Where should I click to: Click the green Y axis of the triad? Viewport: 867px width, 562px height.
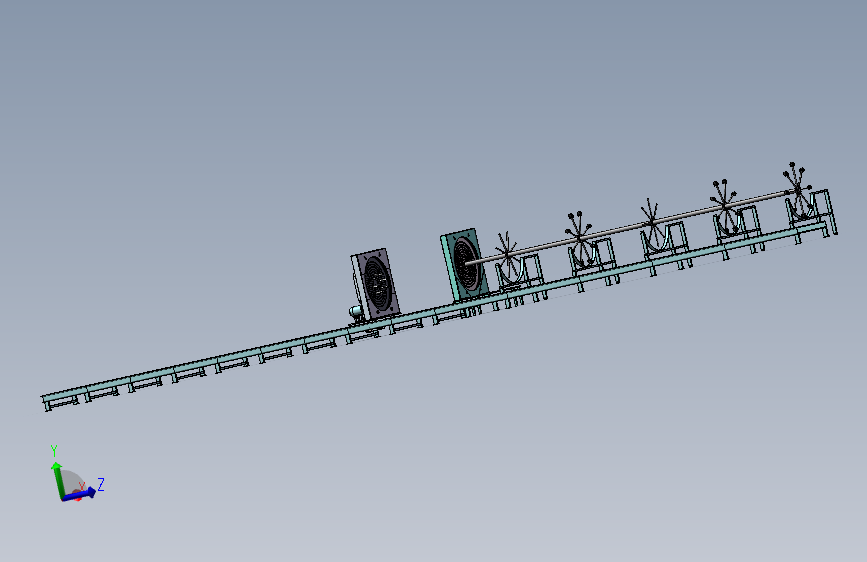(x=57, y=480)
